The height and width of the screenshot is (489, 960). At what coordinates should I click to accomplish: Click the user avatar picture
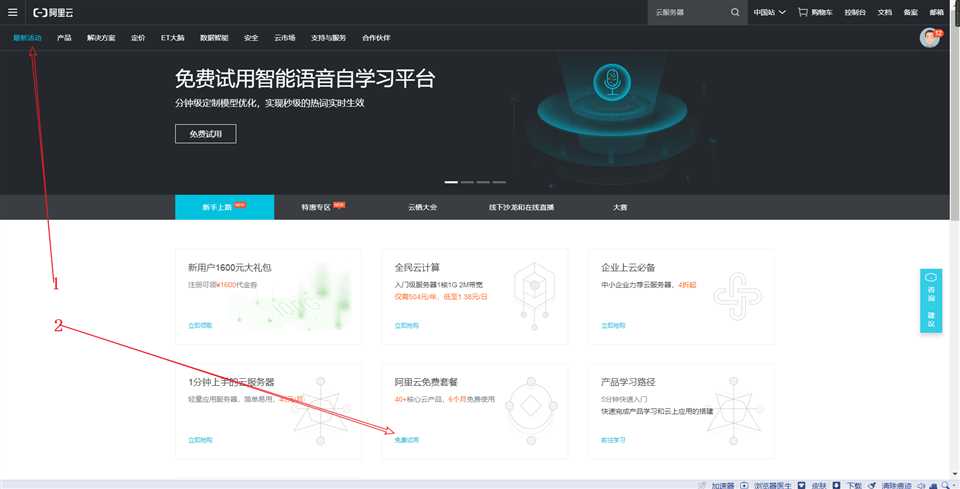pyautogui.click(x=930, y=38)
